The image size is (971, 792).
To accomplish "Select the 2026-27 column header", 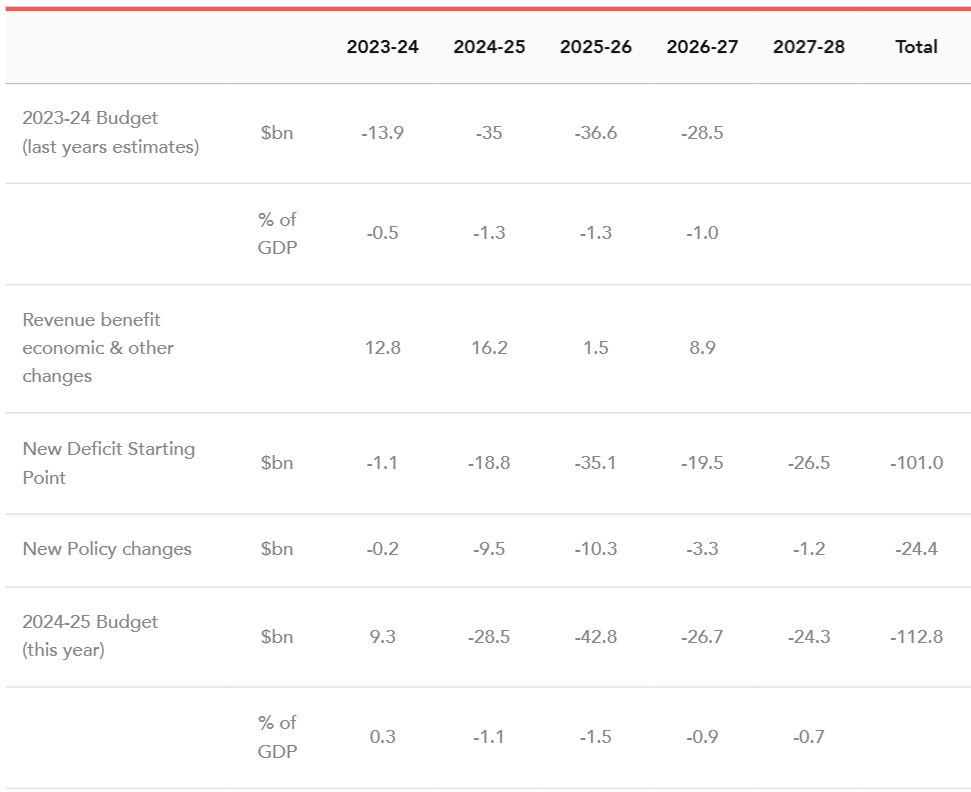I will pyautogui.click(x=702, y=47).
